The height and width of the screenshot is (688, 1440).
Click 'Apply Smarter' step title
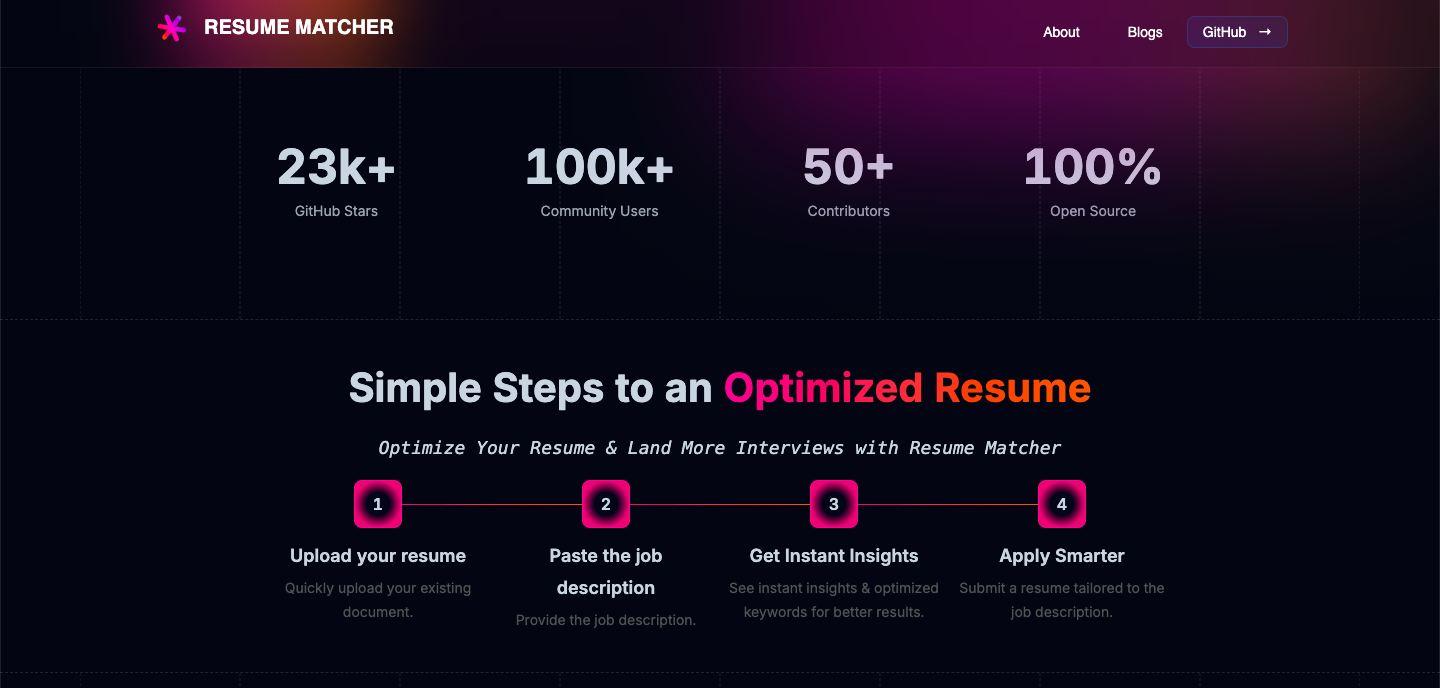[1062, 556]
